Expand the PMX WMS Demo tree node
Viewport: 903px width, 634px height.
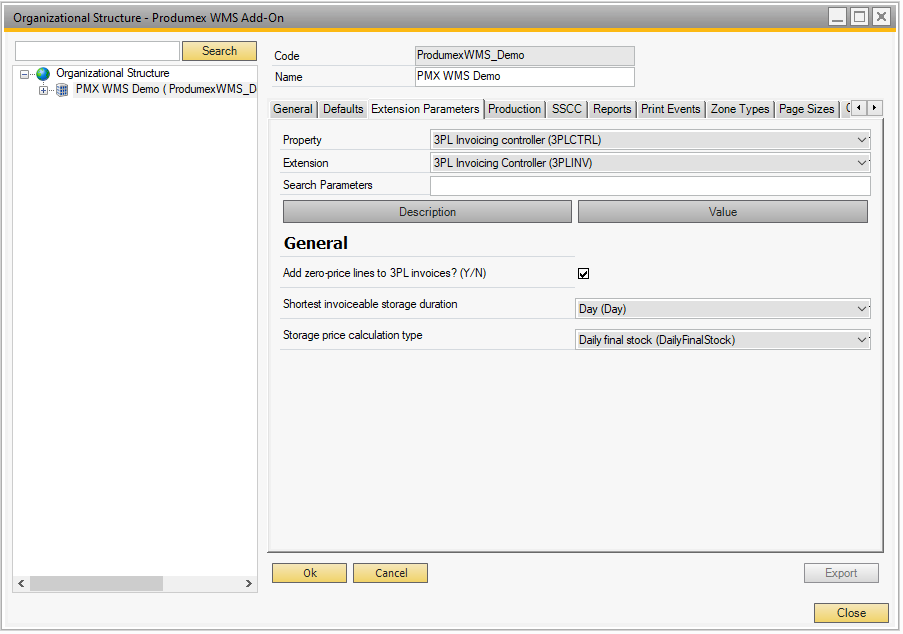point(43,89)
